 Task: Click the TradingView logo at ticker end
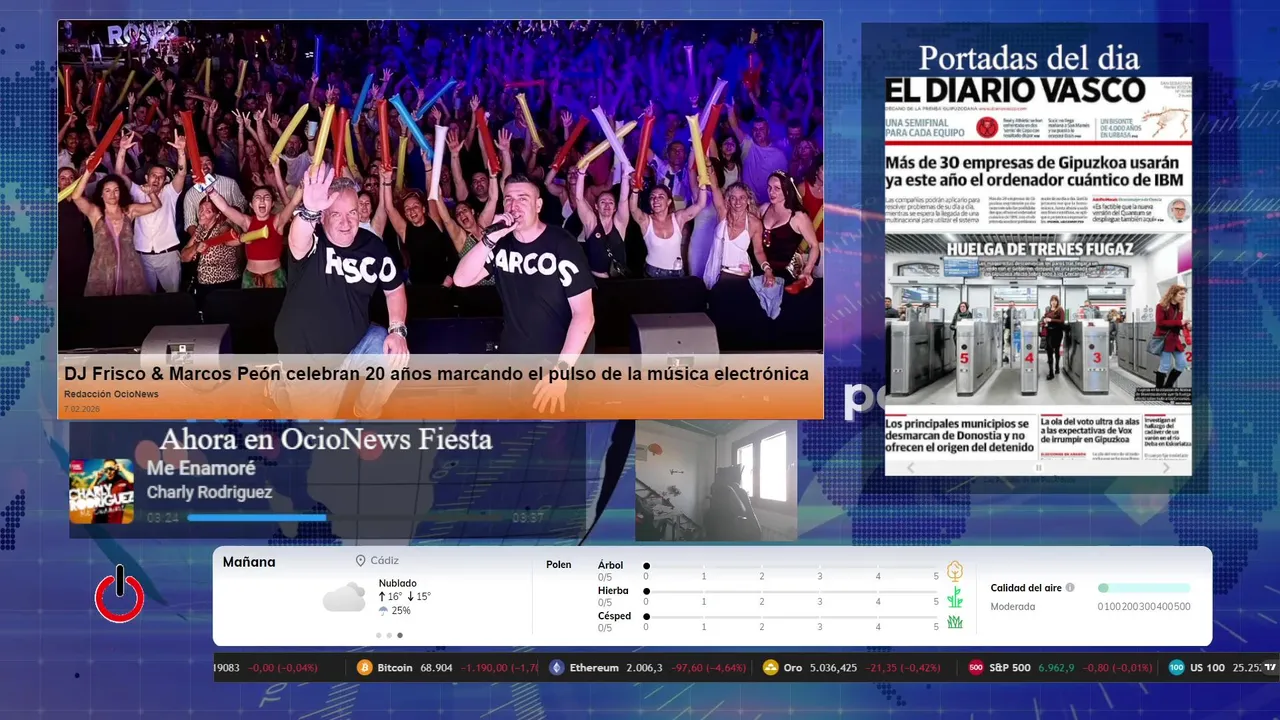(x=1271, y=667)
